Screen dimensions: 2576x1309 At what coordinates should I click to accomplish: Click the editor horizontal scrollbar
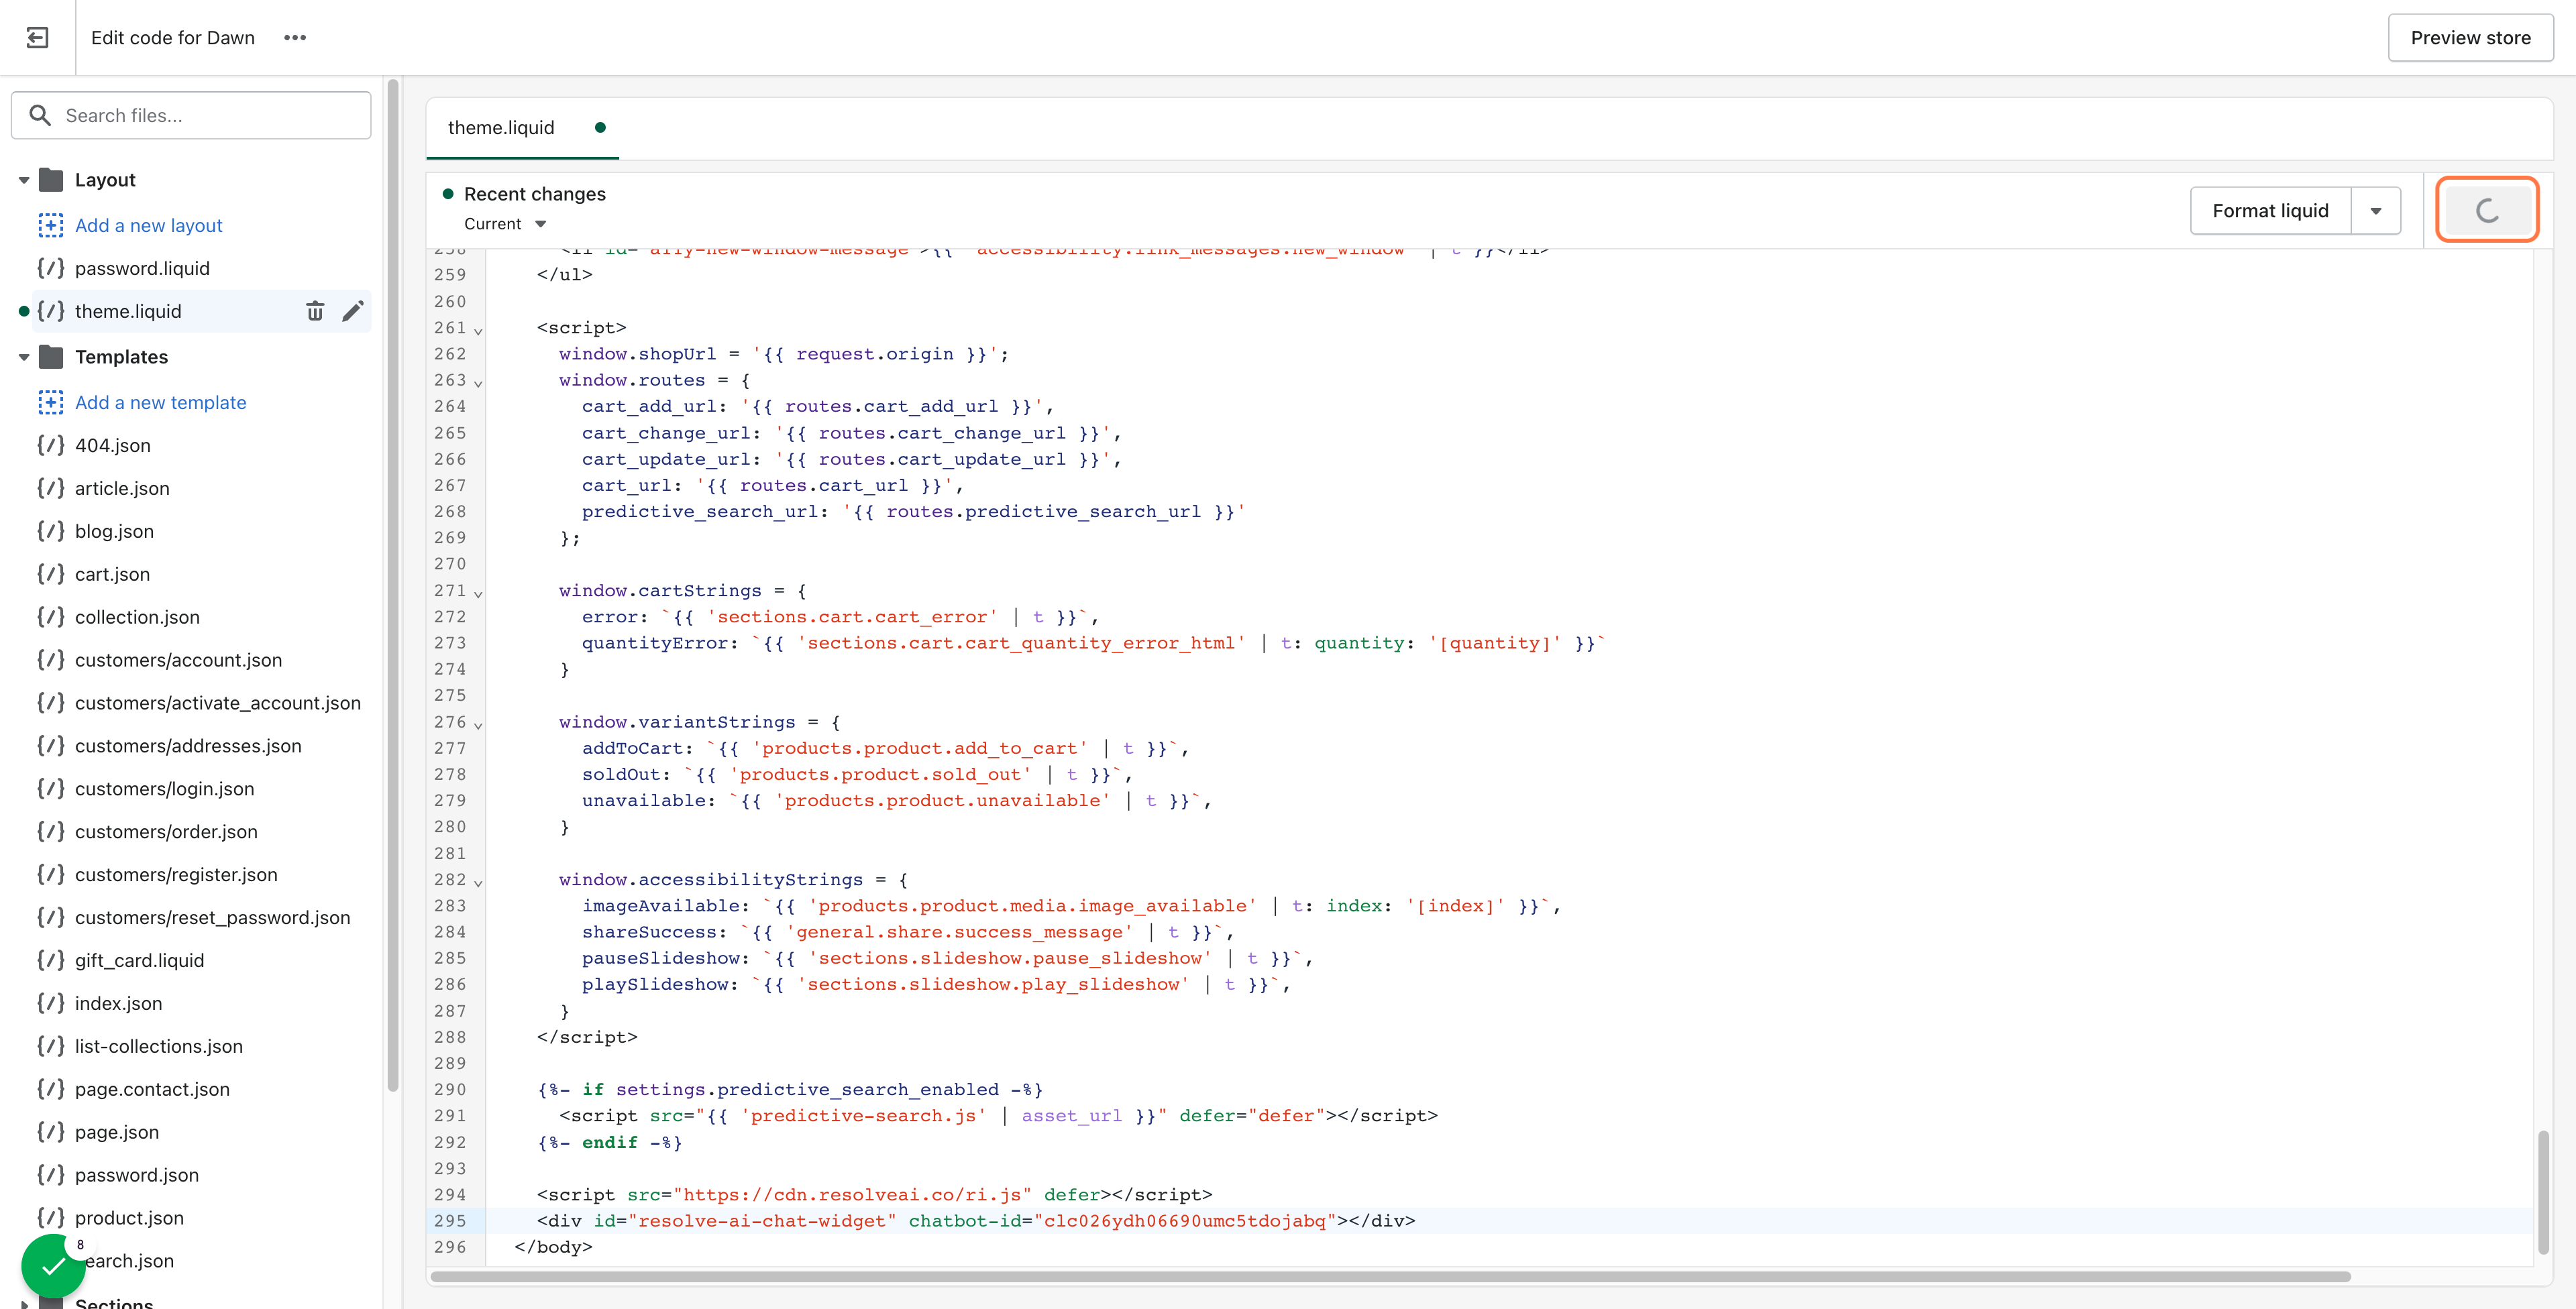[1390, 1277]
